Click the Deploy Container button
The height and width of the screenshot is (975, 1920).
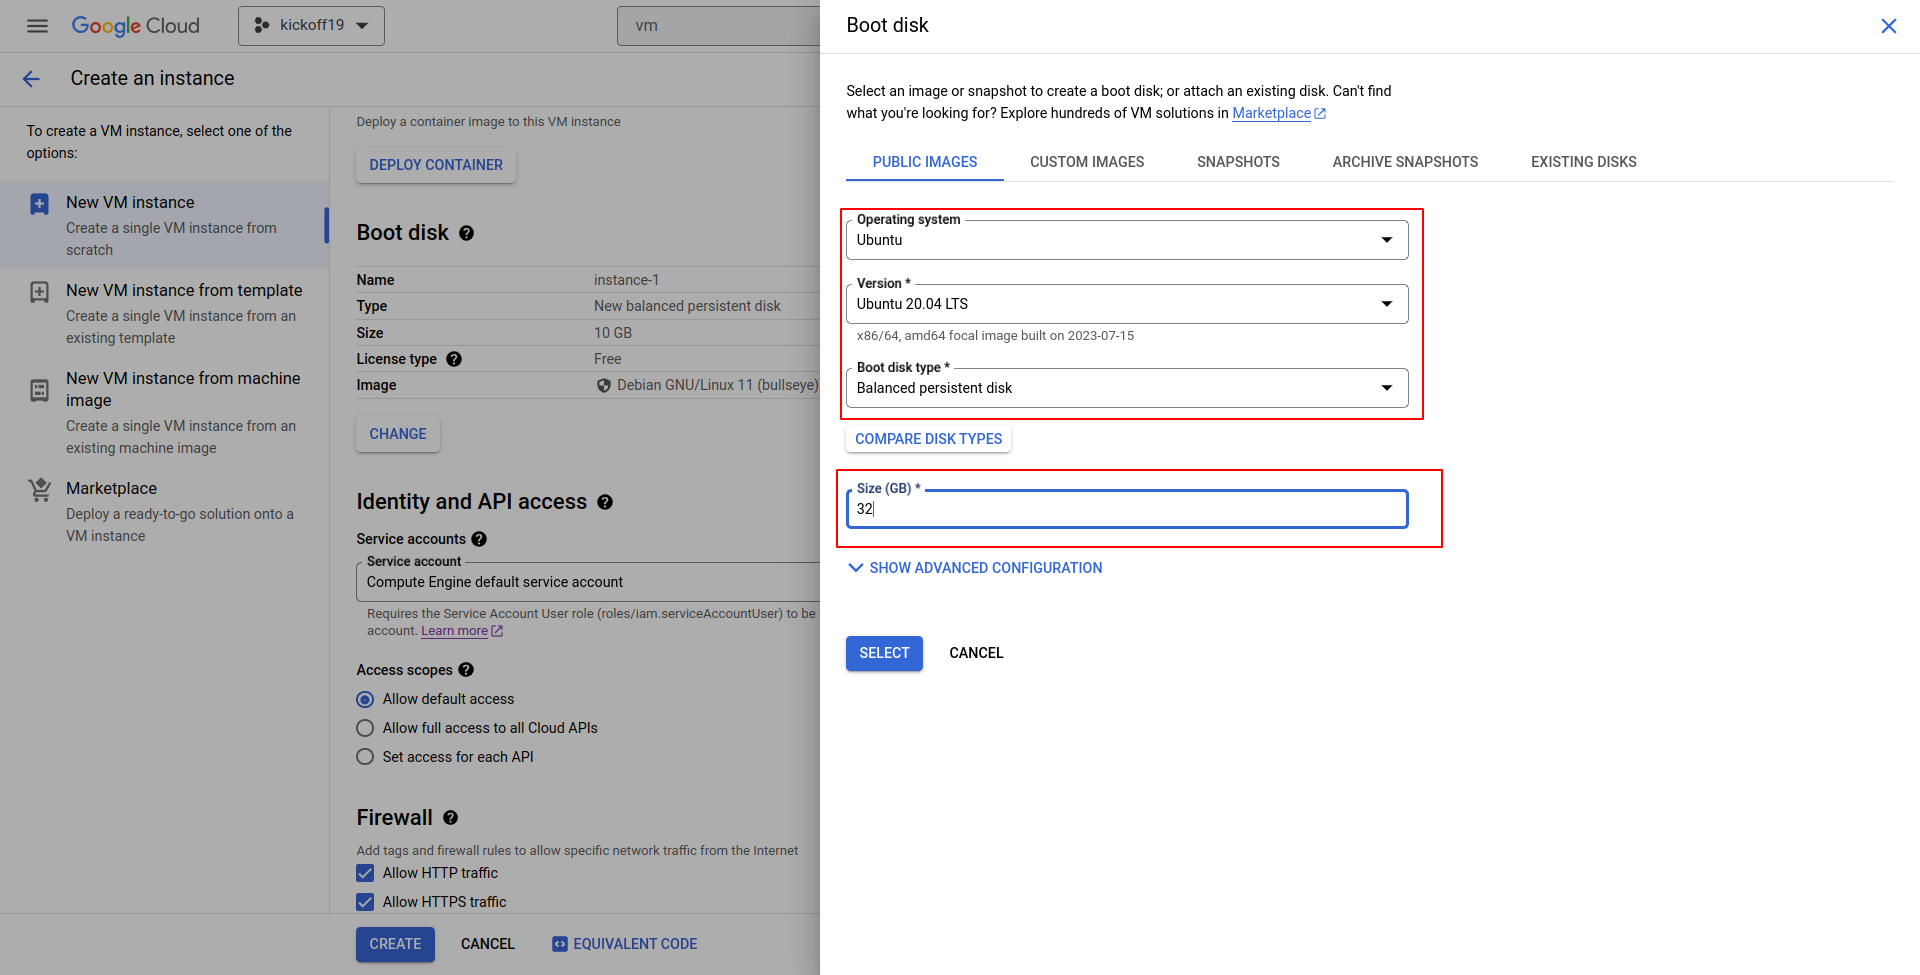click(436, 165)
